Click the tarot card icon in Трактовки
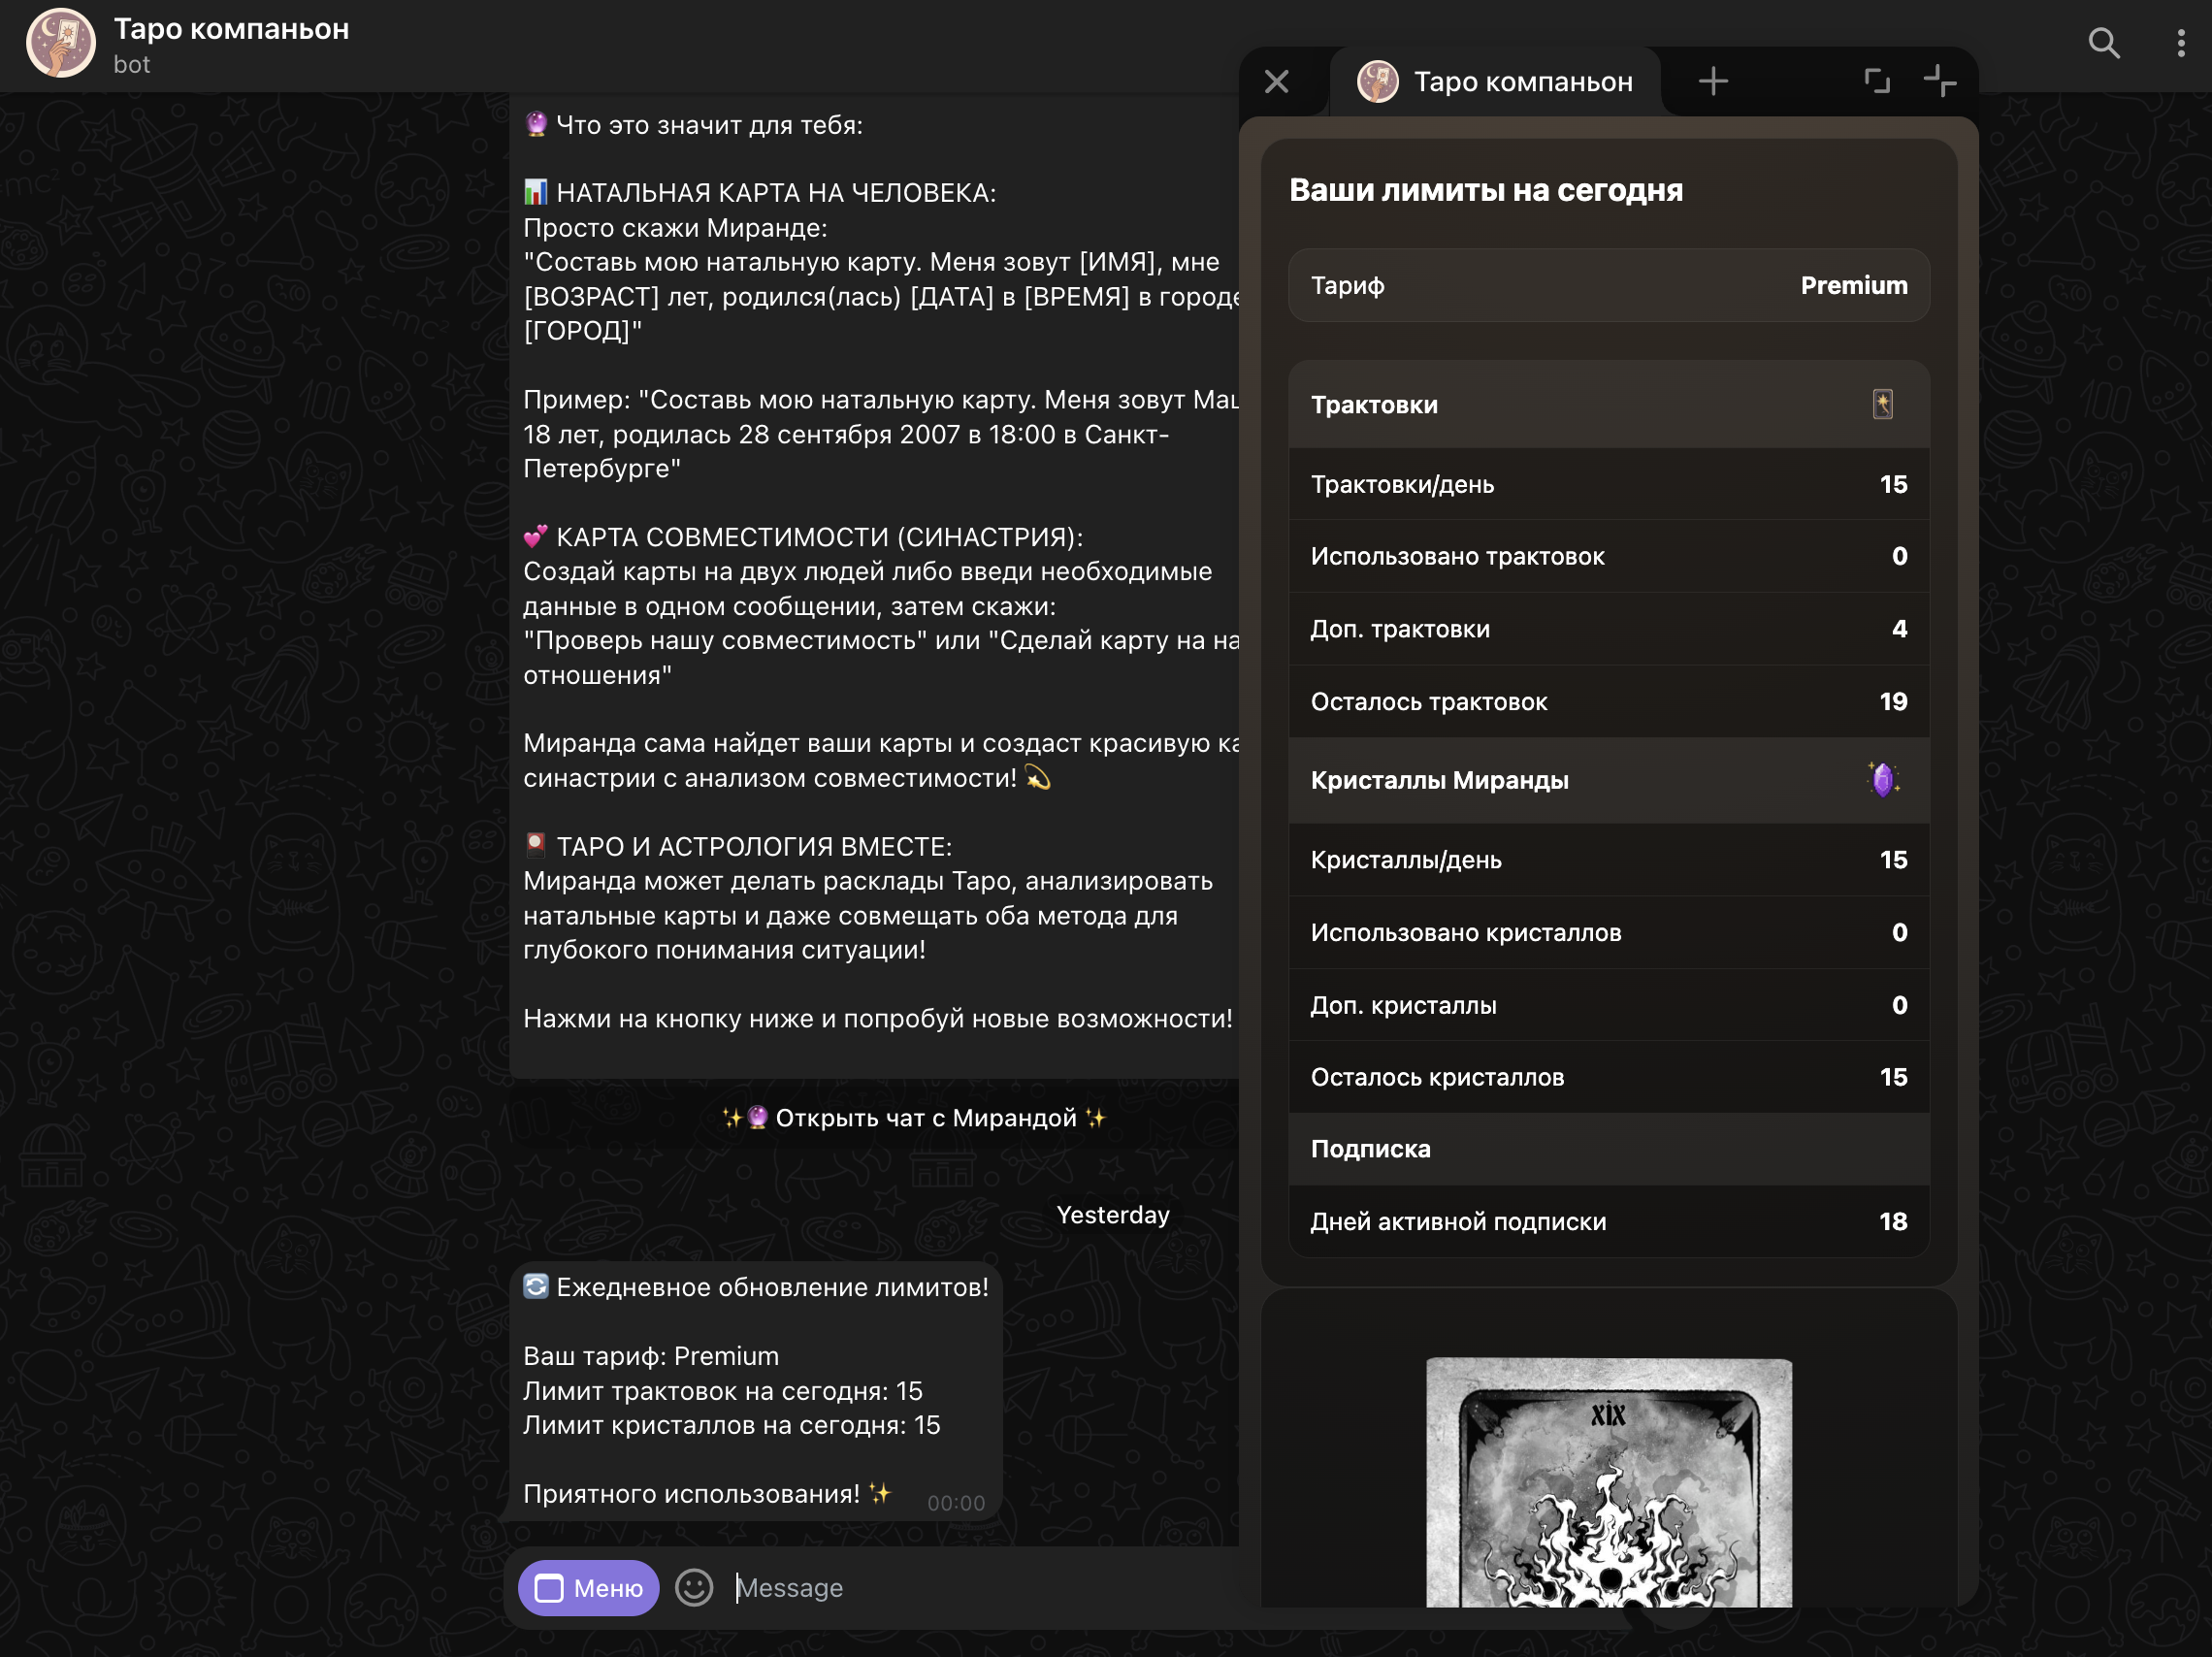The image size is (2212, 1657). pos(1882,404)
